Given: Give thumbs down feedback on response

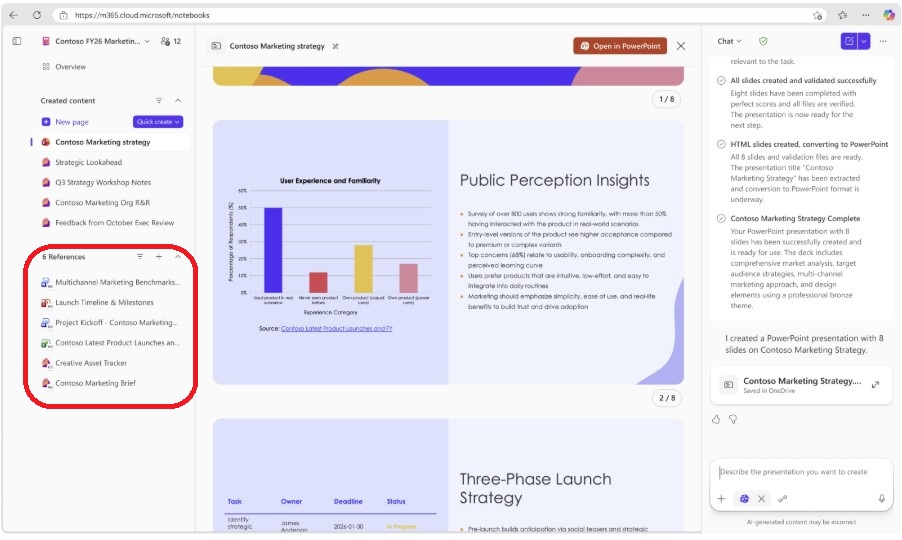Looking at the screenshot, I should 733,419.
